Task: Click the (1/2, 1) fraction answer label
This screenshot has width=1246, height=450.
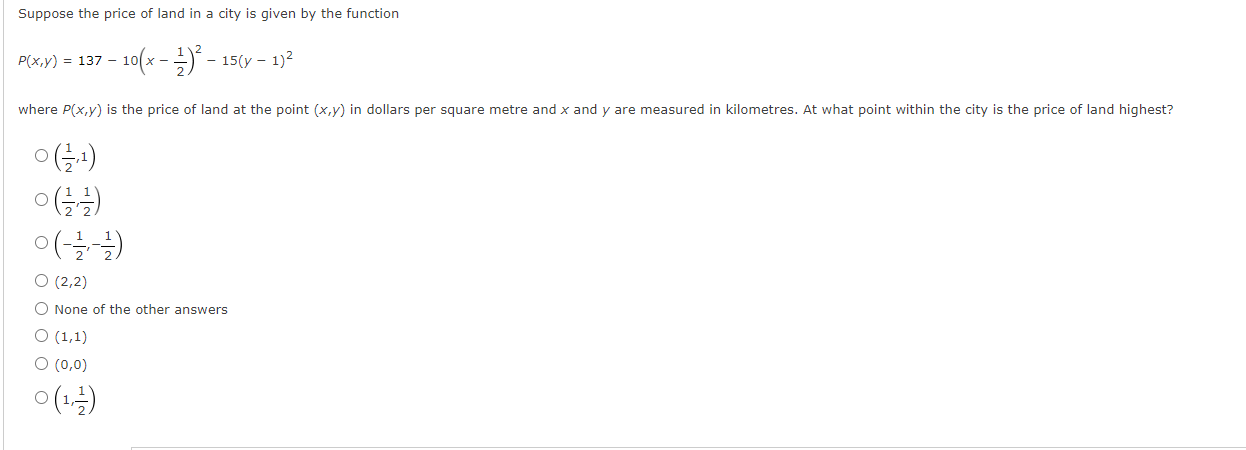Action: 75,156
